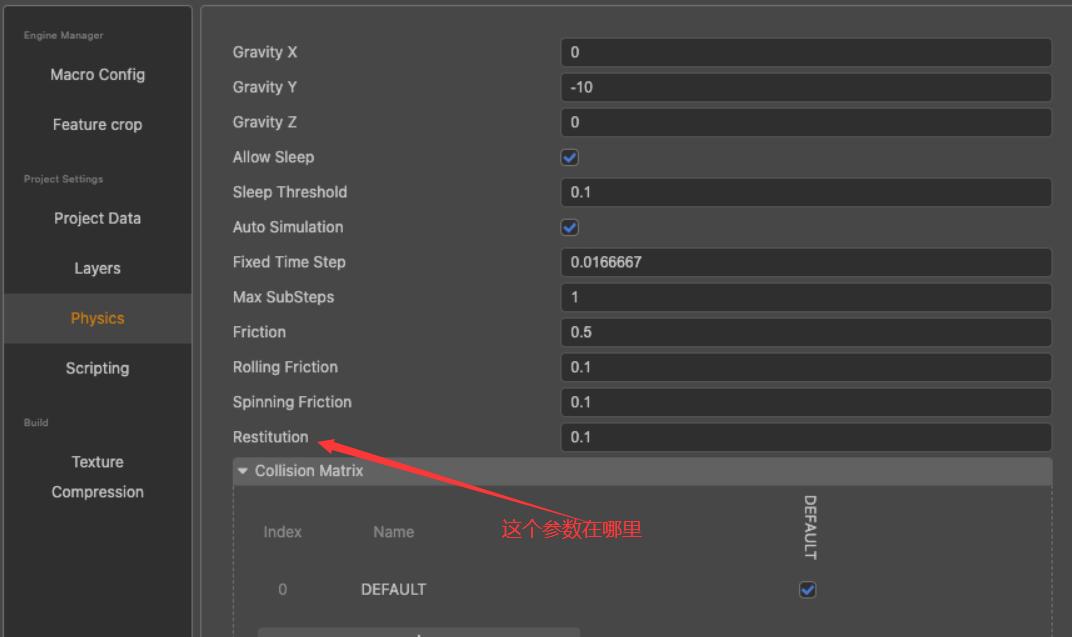Click the Gravity X input field
This screenshot has width=1072, height=637.
tap(806, 52)
